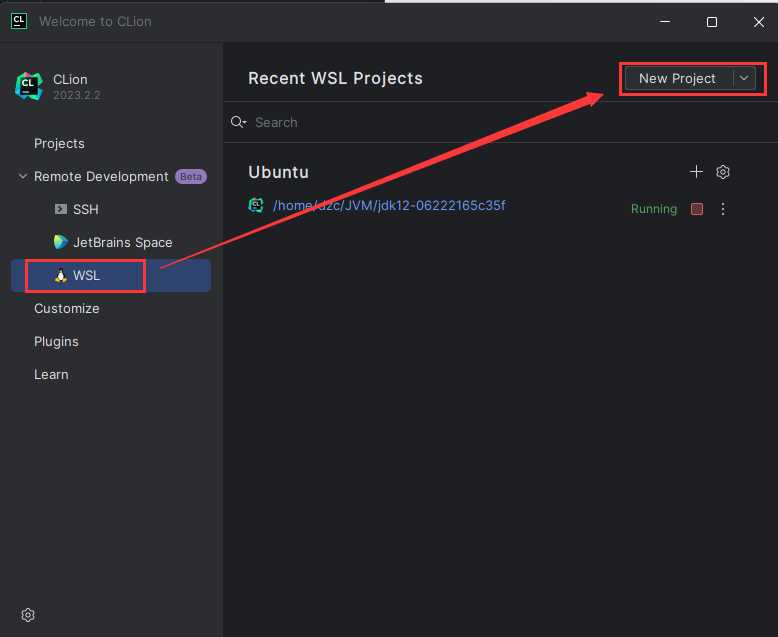Open Ubuntu distribution gear settings

(x=723, y=172)
